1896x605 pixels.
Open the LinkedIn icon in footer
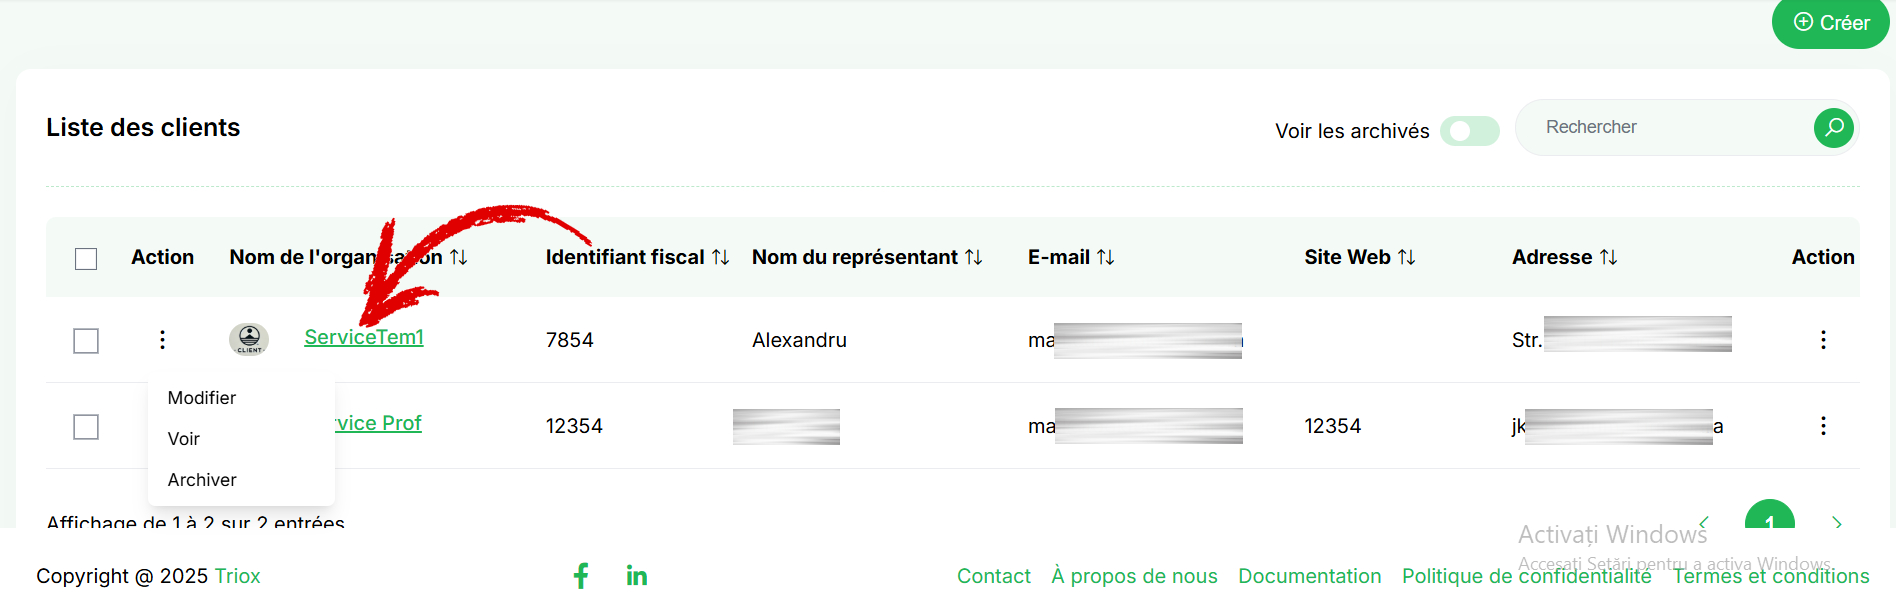637,575
